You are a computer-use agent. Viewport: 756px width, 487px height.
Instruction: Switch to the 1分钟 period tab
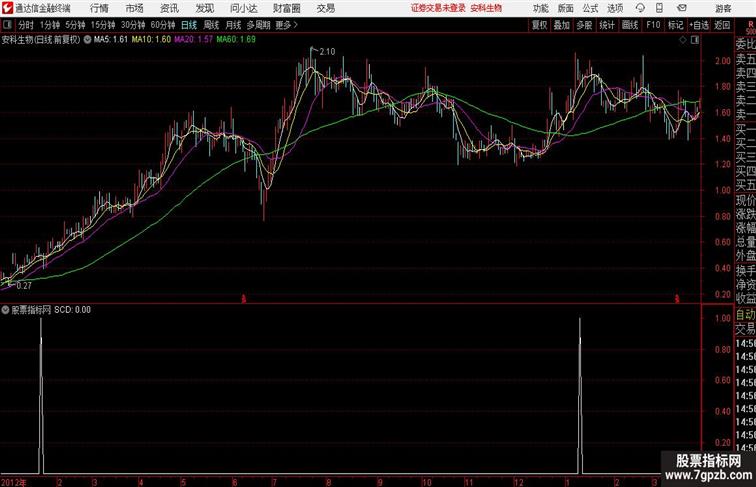pyautogui.click(x=50, y=25)
